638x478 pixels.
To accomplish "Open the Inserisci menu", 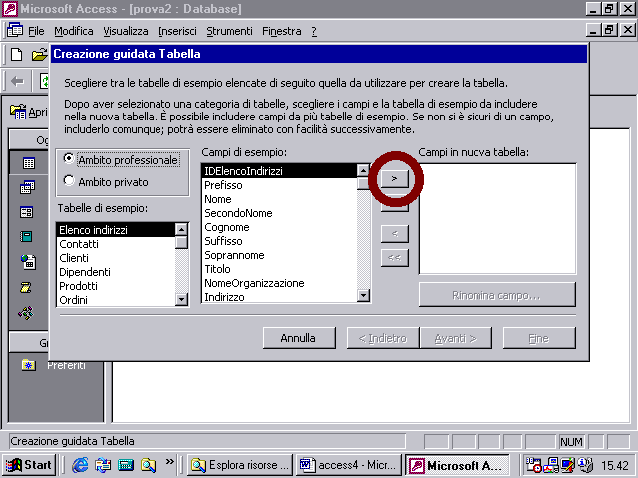I will coord(177,31).
